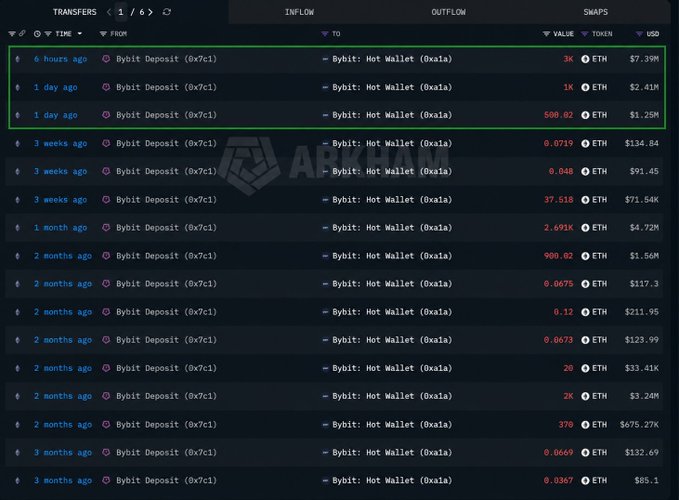Screen dimensions: 679x500
Task: Click the ETH token icon in the 2.691K row
Action: [x=585, y=228]
